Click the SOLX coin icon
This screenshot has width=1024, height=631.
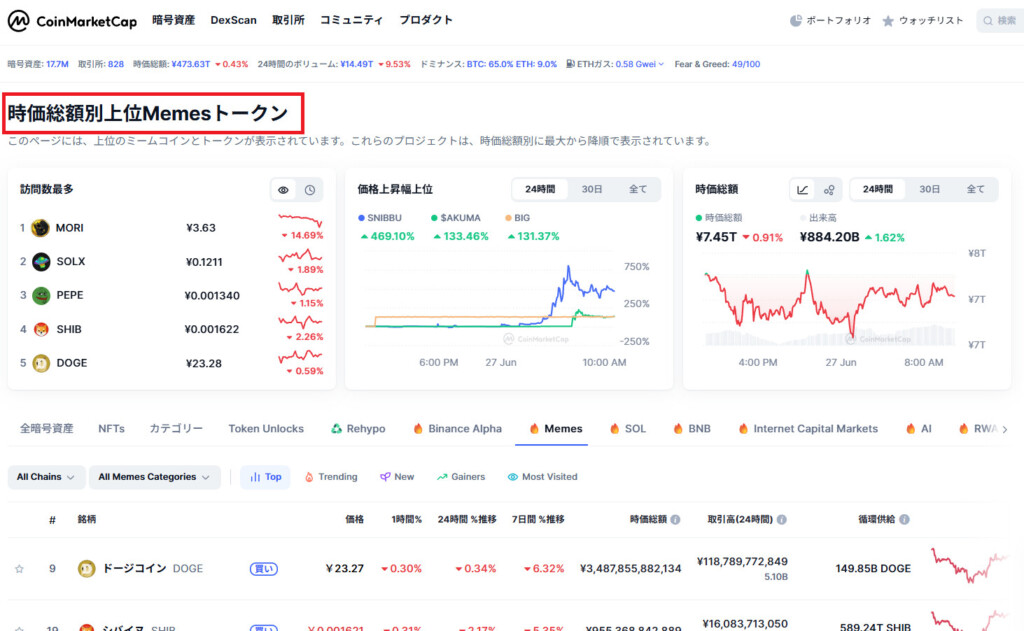40,262
